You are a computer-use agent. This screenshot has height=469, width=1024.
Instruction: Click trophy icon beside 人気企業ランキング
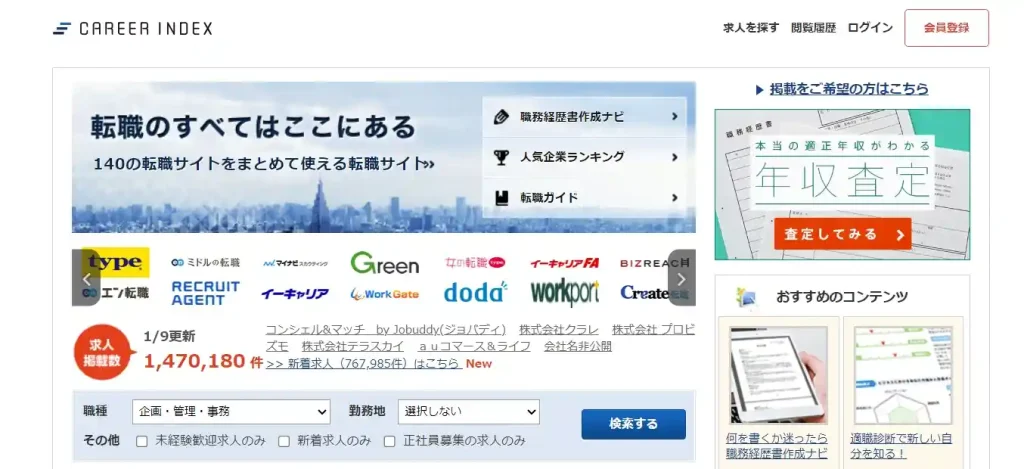502,157
